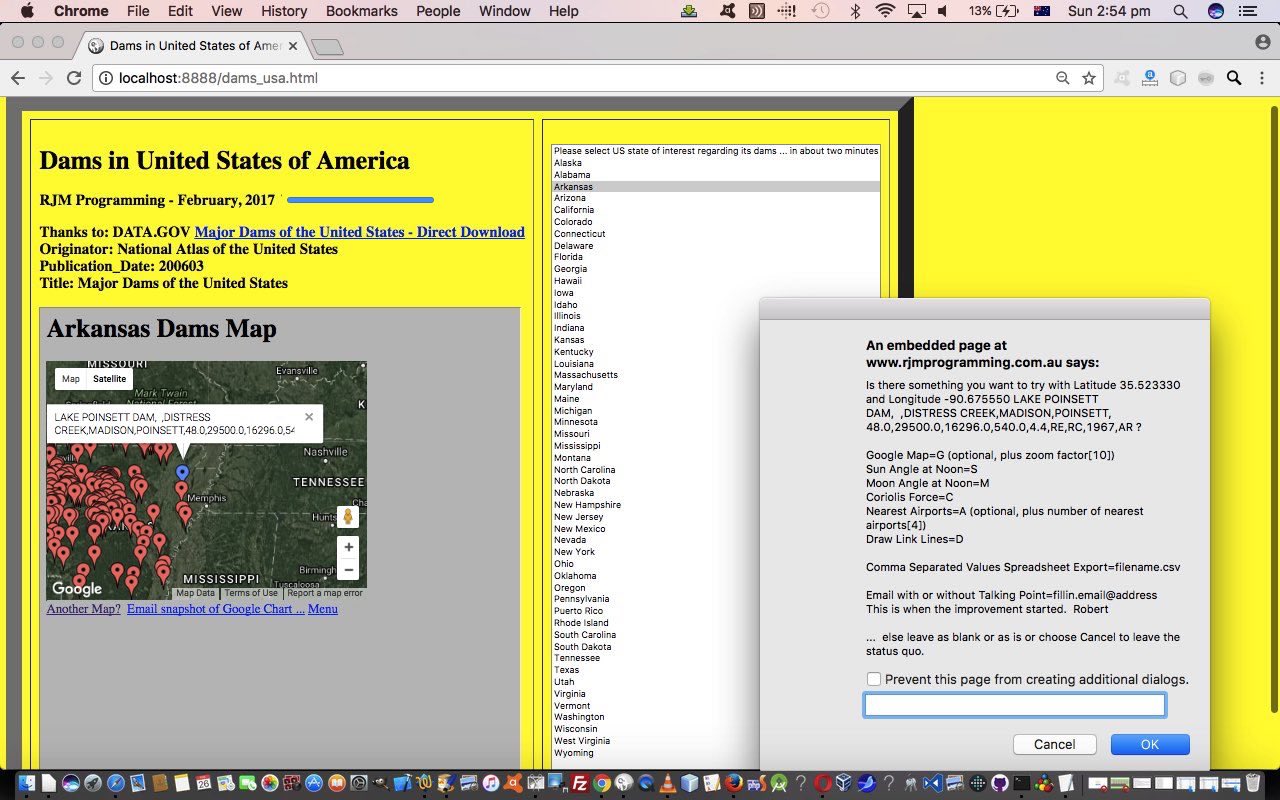Image resolution: width=1280 pixels, height=800 pixels.
Task: Open the Edit menu
Action: [x=180, y=11]
